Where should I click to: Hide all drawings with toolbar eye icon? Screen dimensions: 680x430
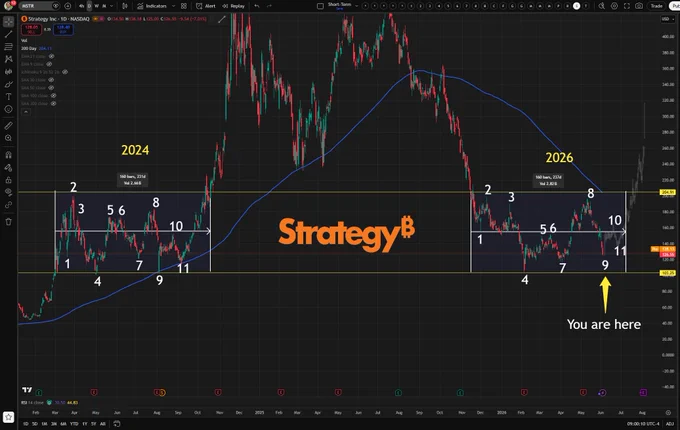coord(8,192)
